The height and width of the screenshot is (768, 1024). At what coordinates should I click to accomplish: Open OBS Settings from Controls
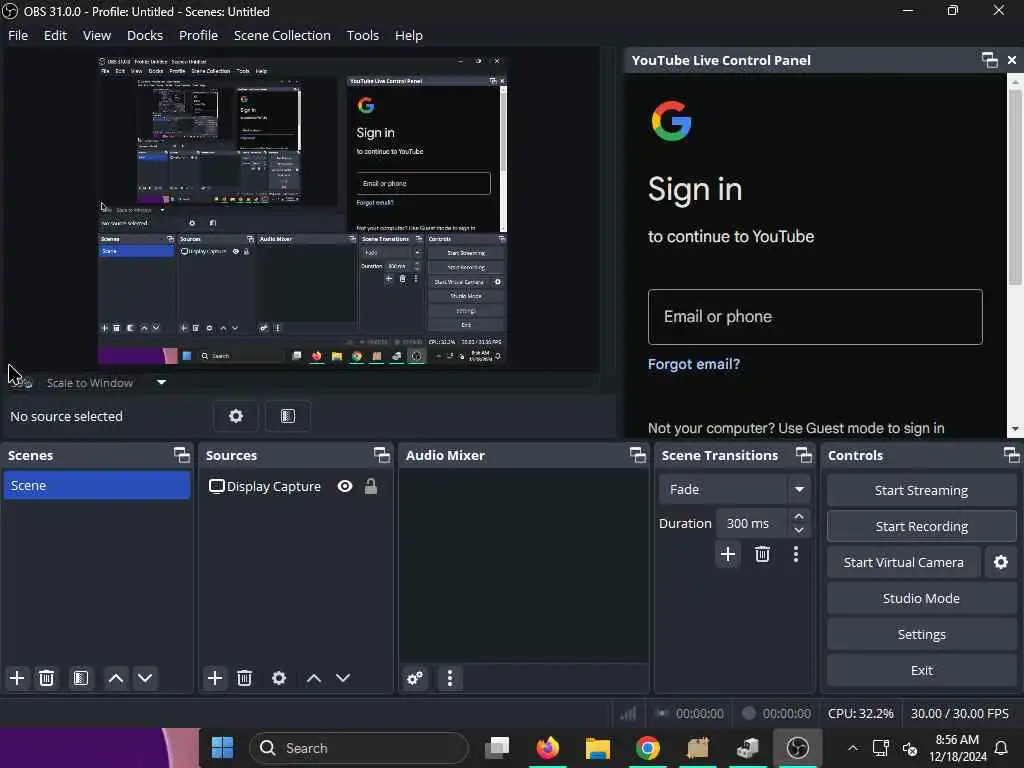tap(921, 634)
